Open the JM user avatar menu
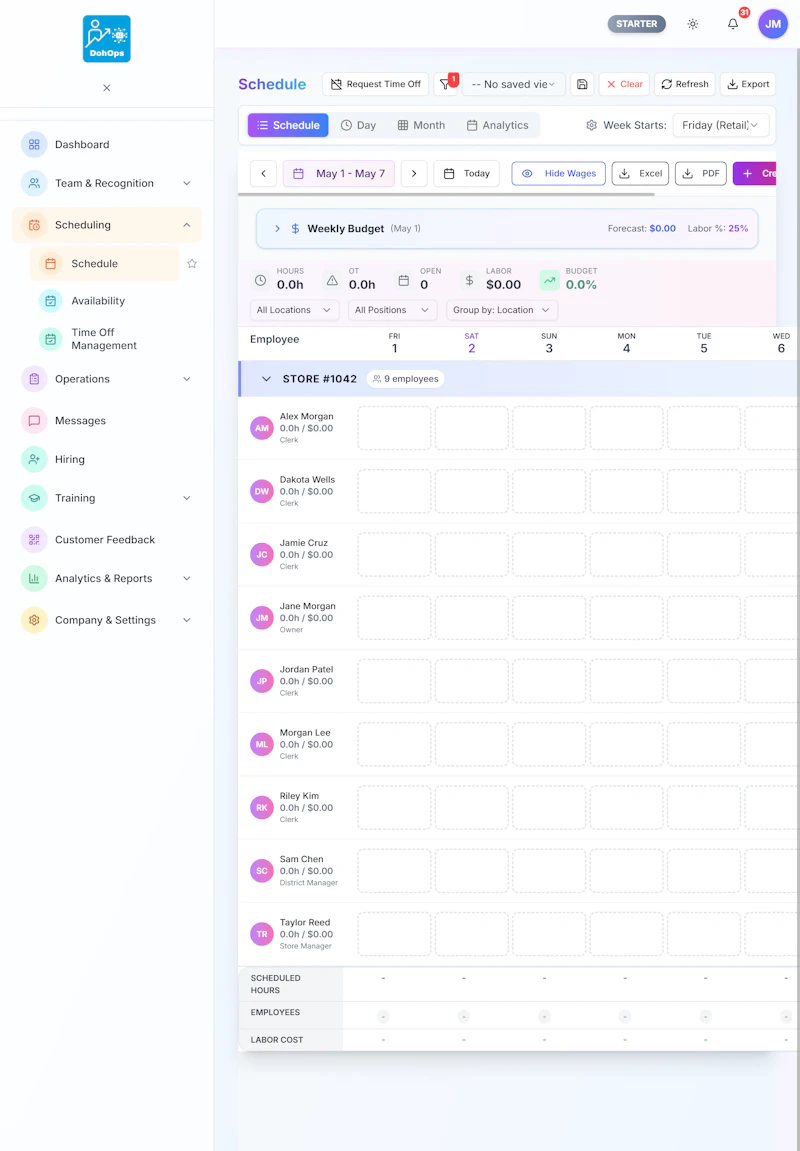Image resolution: width=800 pixels, height=1151 pixels. [x=773, y=24]
